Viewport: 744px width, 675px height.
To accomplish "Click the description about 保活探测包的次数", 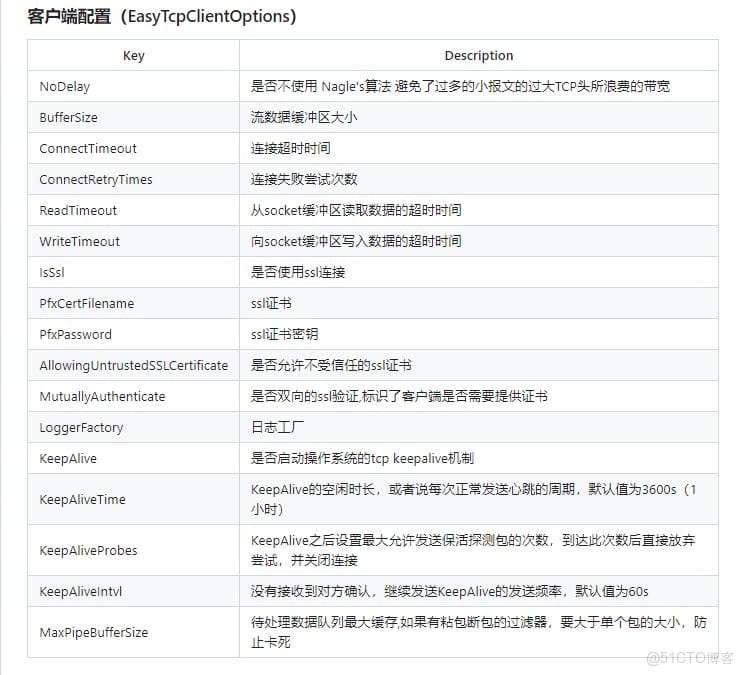I will pos(473,550).
